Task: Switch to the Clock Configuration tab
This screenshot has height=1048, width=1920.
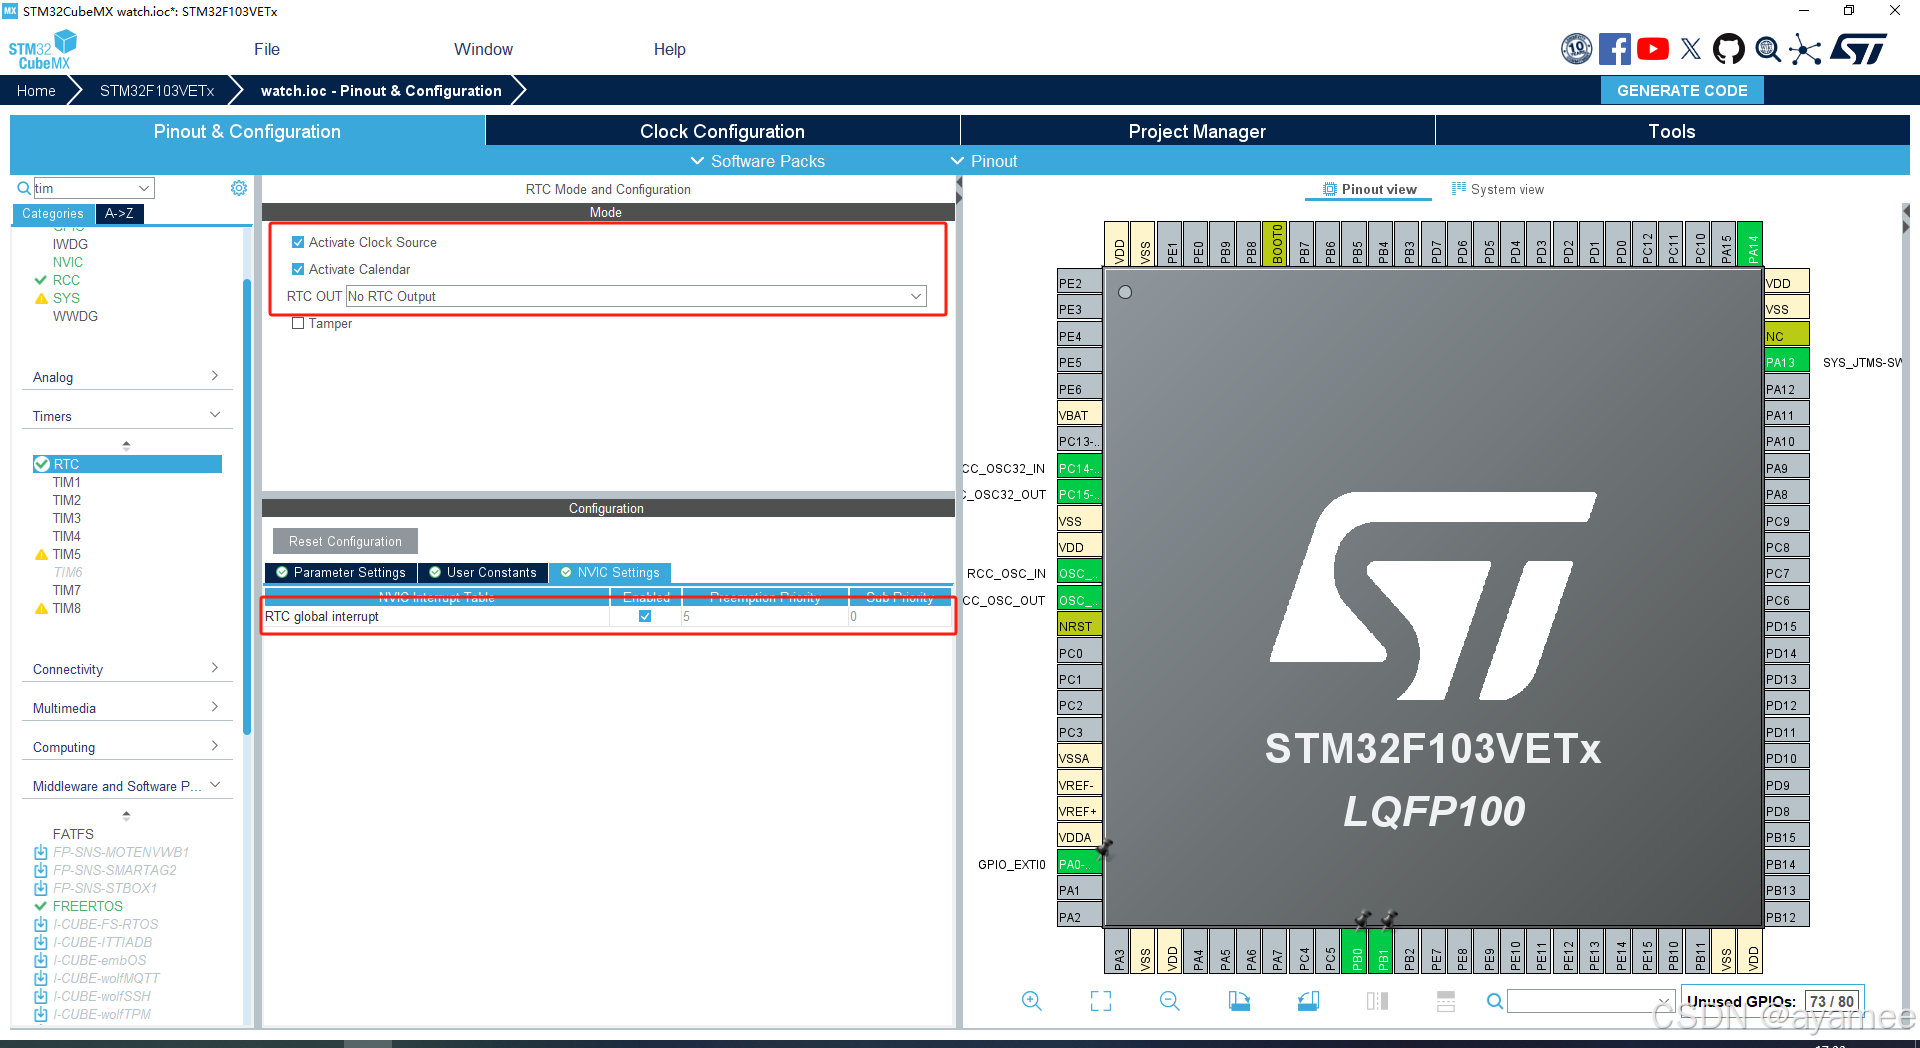Action: (x=722, y=131)
